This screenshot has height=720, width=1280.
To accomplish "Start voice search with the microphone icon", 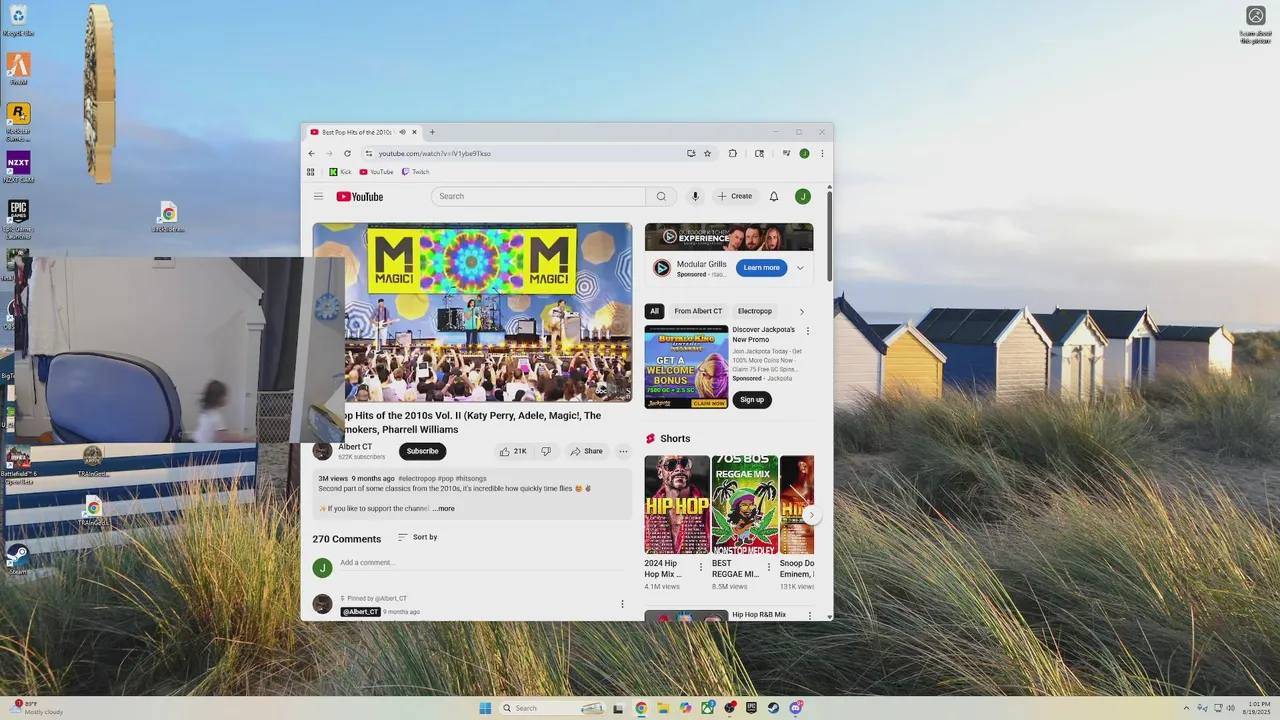I will click(x=695, y=197).
